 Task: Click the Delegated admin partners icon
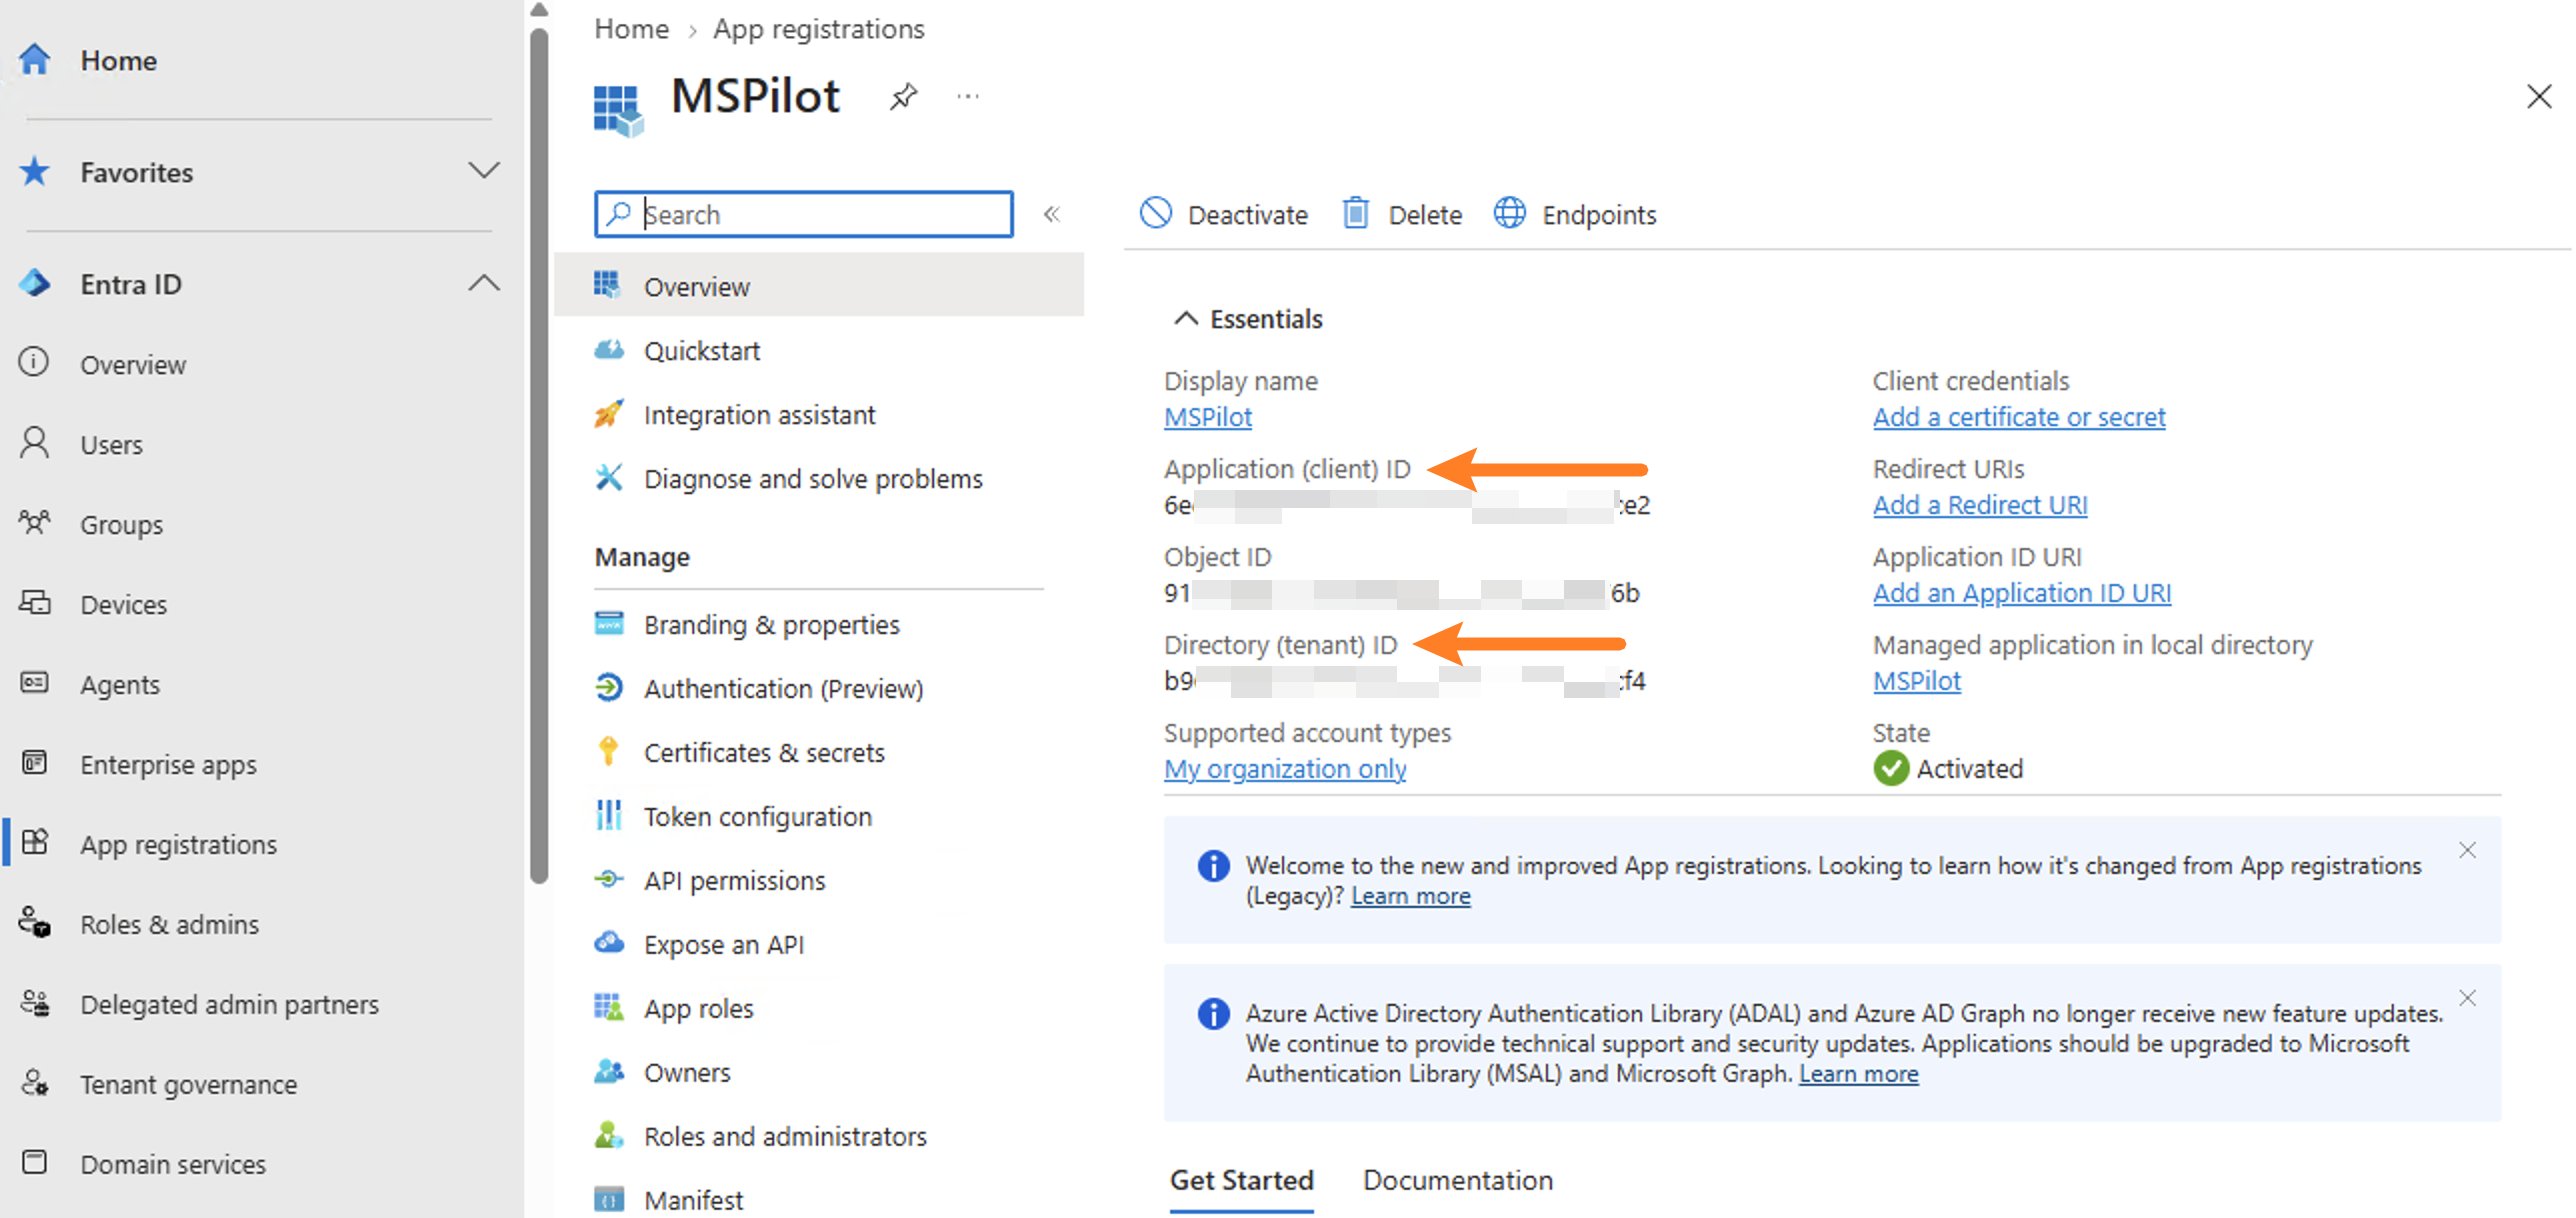pos(34,1003)
